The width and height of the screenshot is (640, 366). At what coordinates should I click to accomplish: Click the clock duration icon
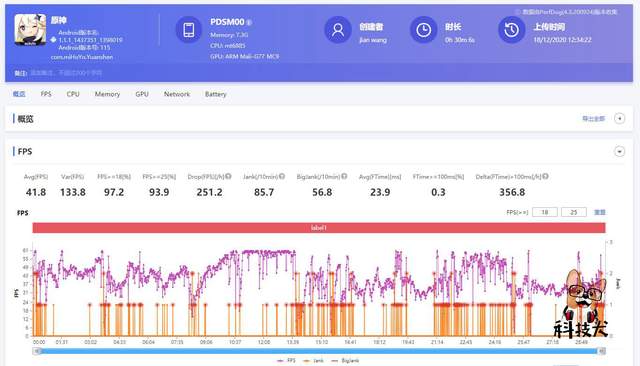[423, 30]
